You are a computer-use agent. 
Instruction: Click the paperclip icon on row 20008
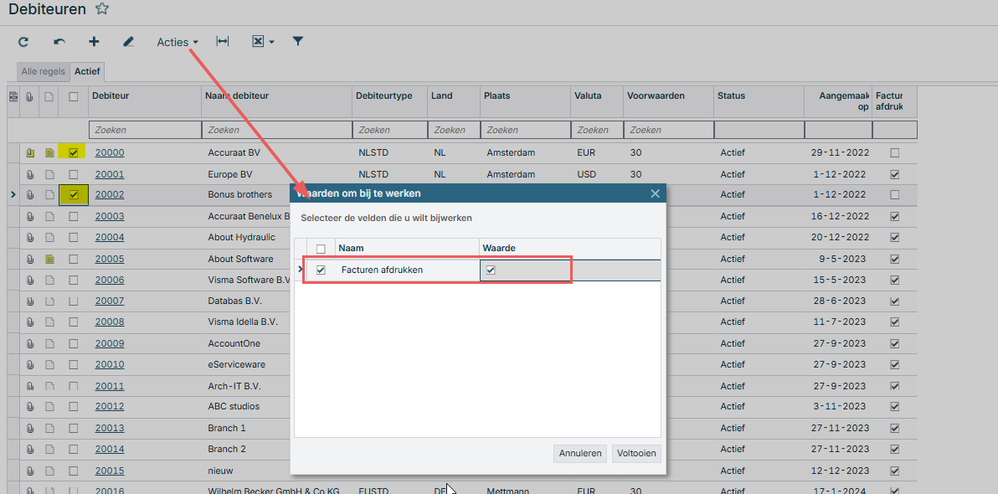[30, 322]
